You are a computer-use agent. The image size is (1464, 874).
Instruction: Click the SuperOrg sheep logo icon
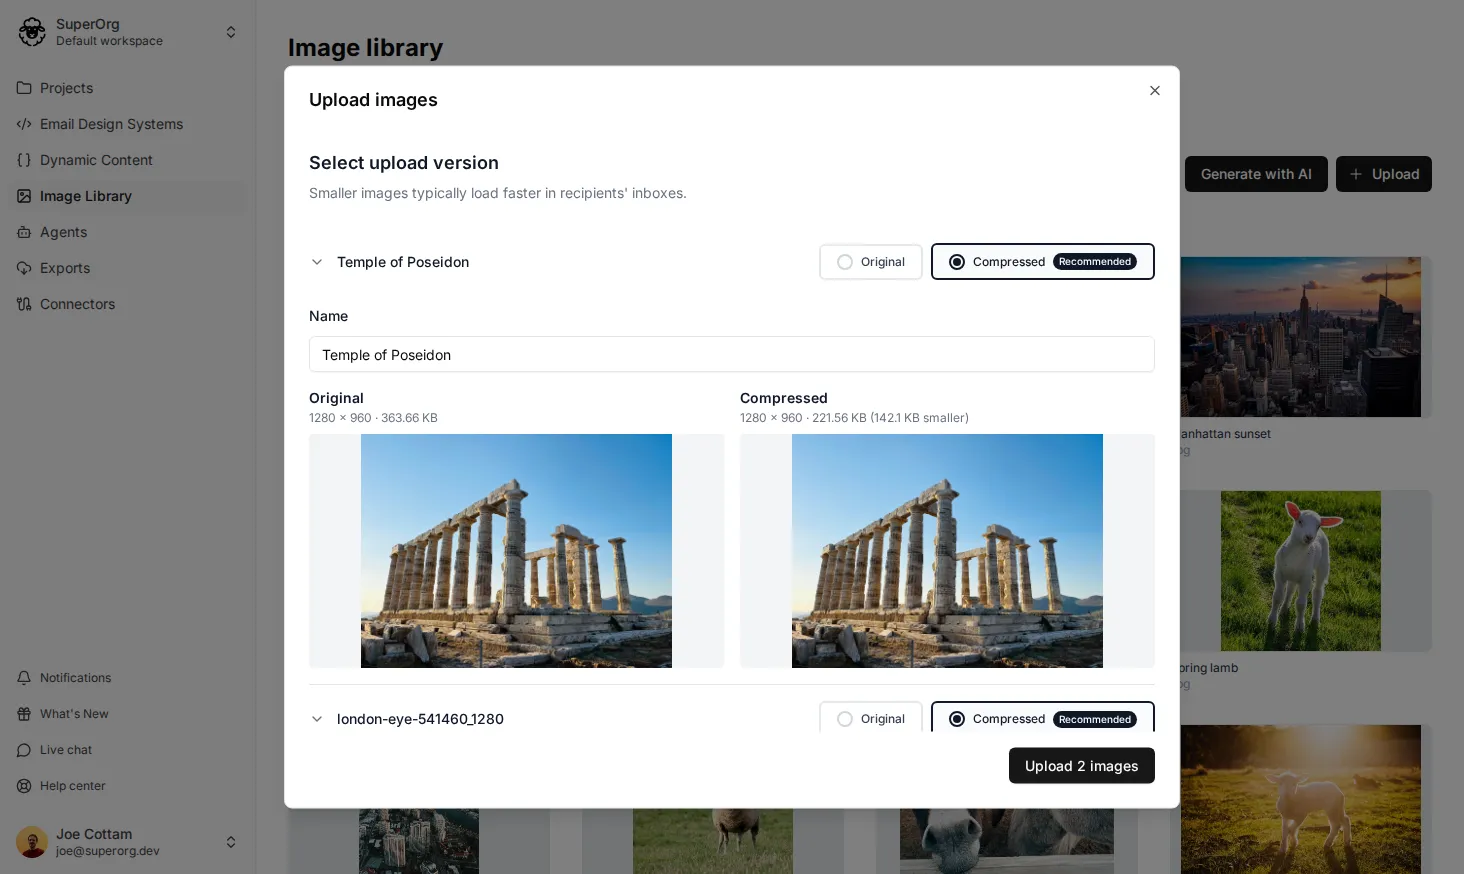click(32, 32)
